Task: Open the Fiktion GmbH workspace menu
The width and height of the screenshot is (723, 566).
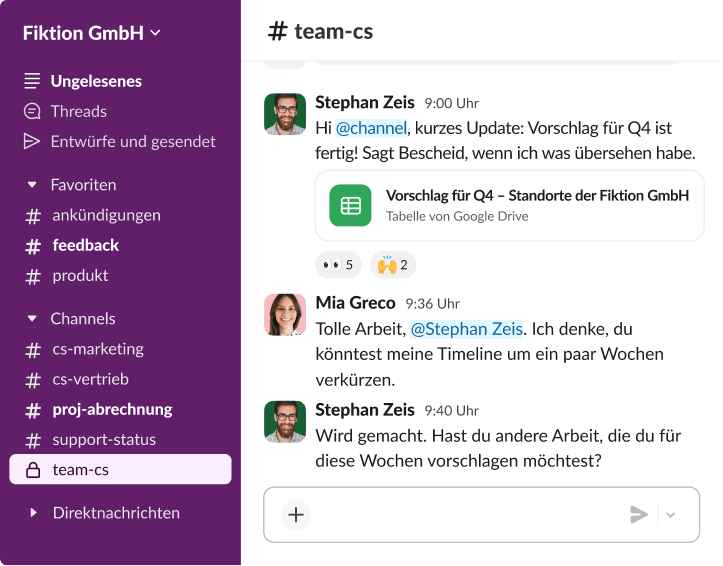Action: point(92,33)
